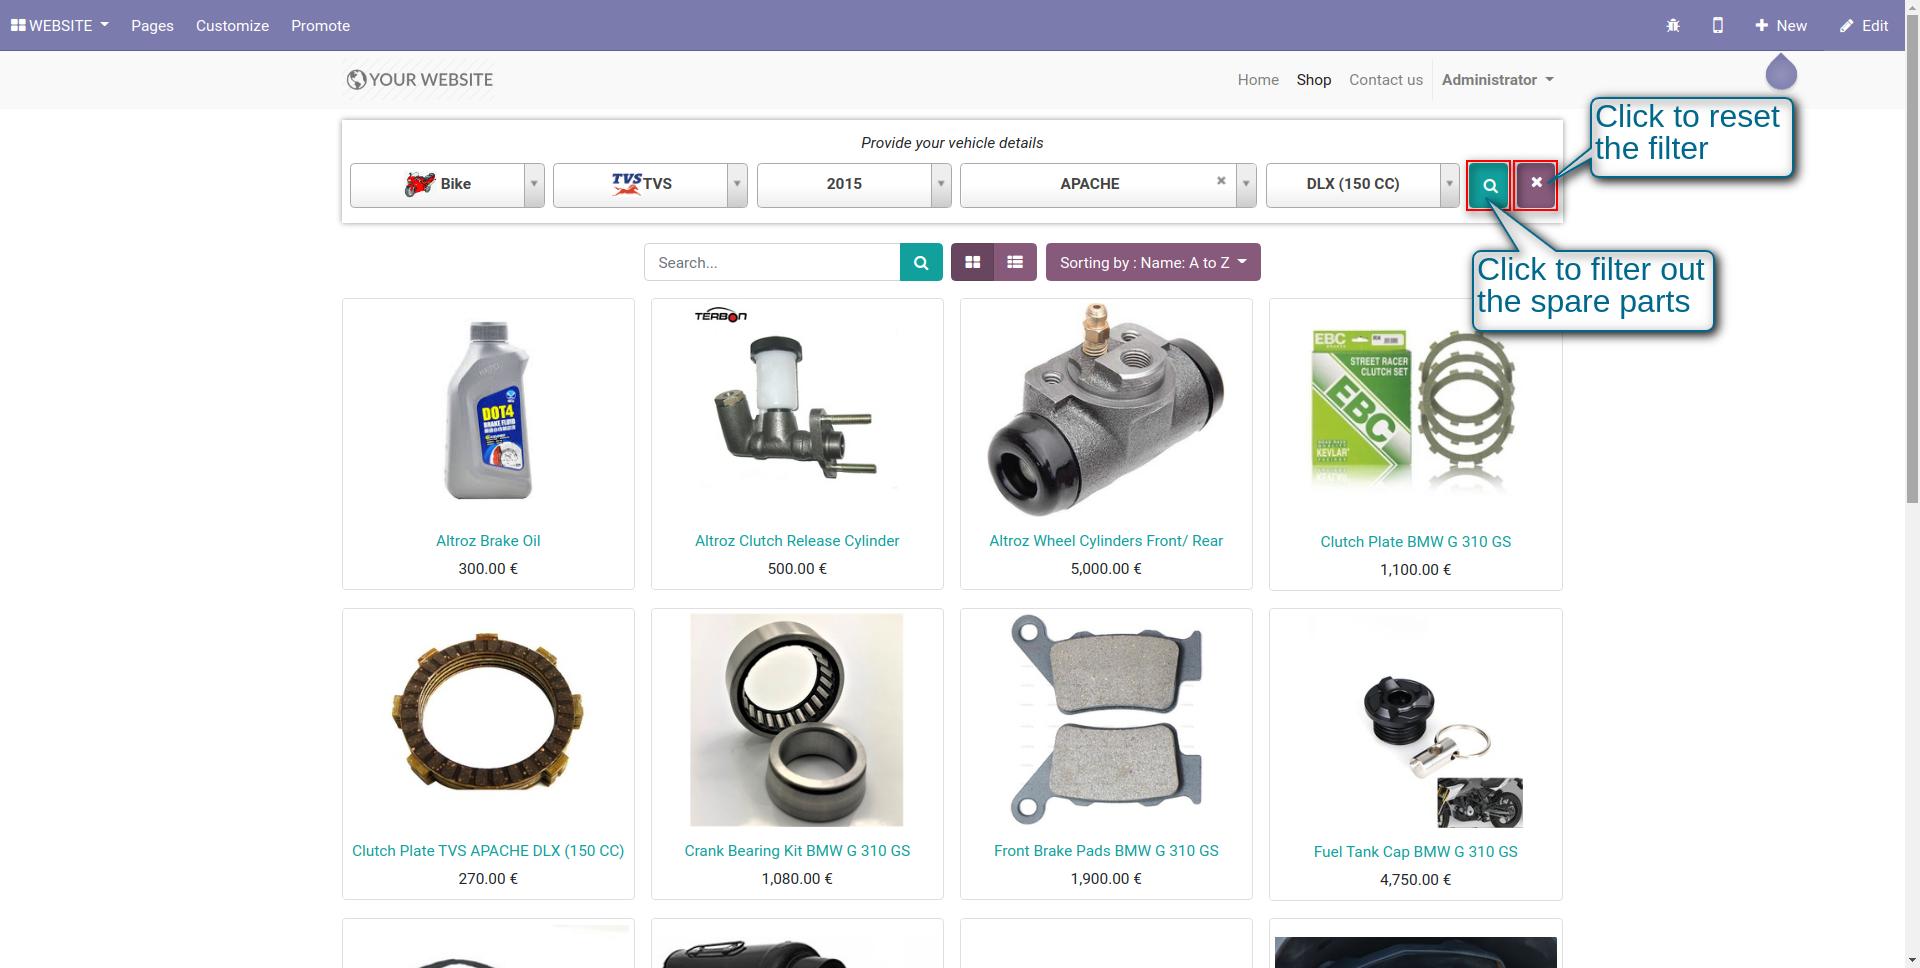This screenshot has height=968, width=1920.
Task: Click the crank bearing kit image
Action: 797,720
